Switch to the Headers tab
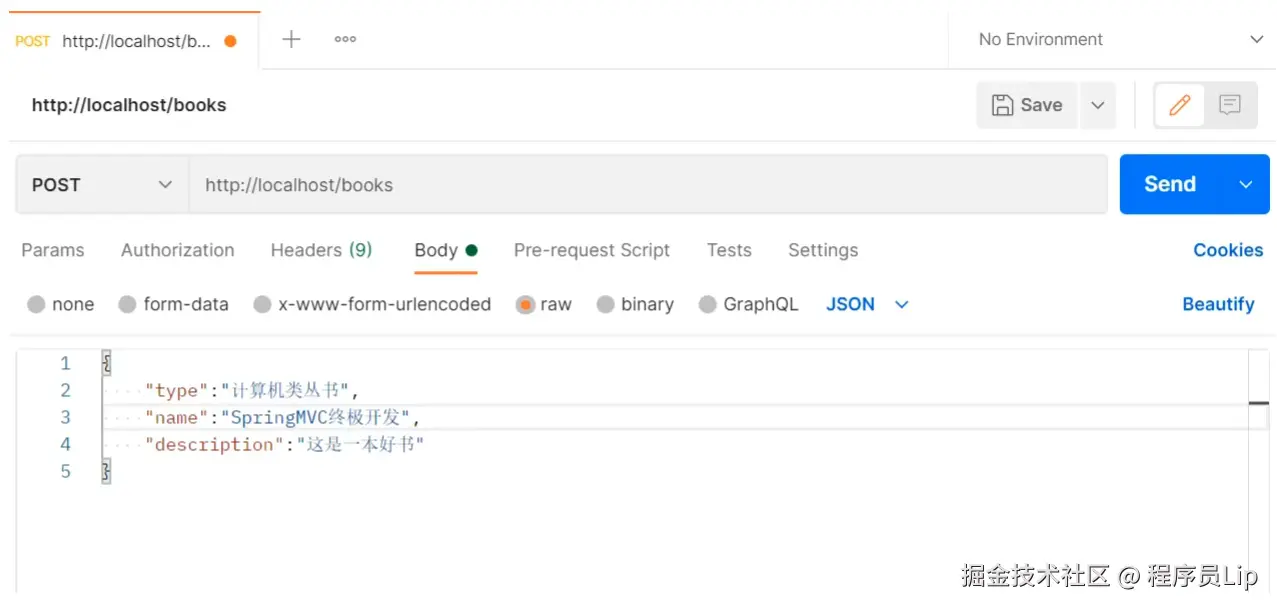This screenshot has width=1277, height=609. click(321, 250)
